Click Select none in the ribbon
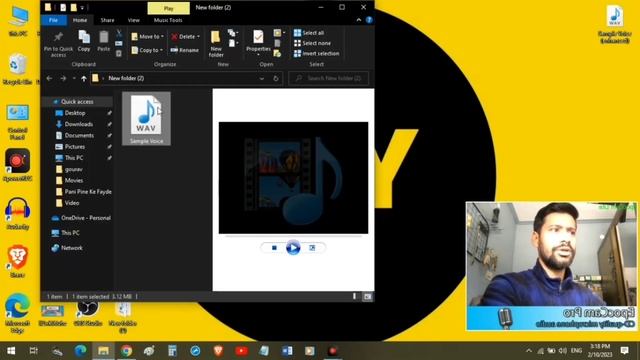The height and width of the screenshot is (360, 640). (x=312, y=43)
